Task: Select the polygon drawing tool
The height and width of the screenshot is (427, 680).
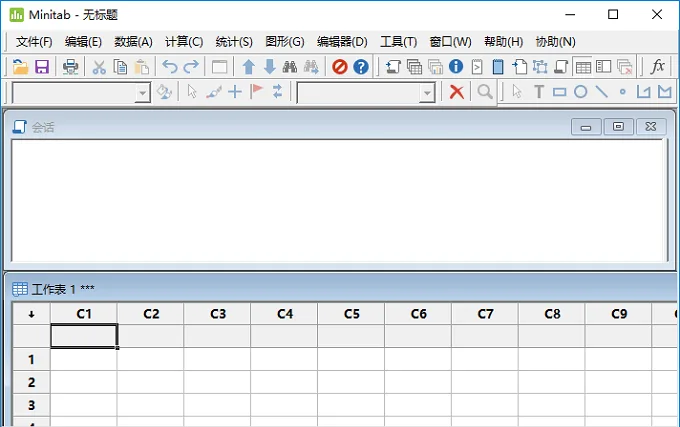Action: 664,92
